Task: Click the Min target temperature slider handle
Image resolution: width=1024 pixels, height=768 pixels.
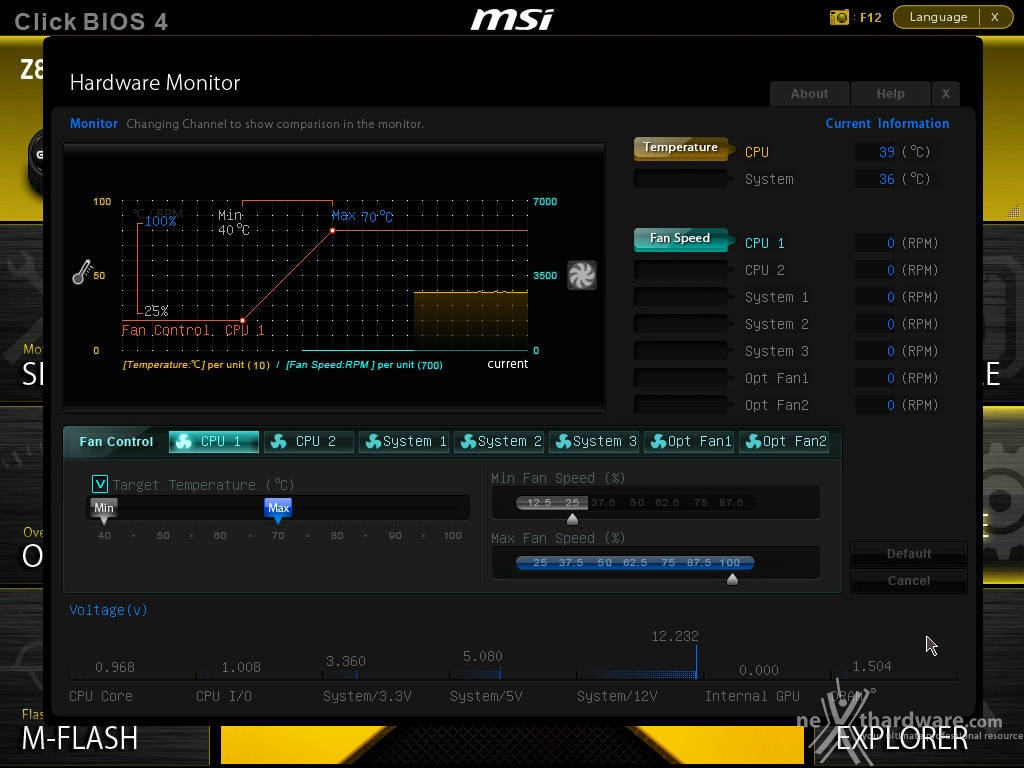Action: (x=104, y=510)
